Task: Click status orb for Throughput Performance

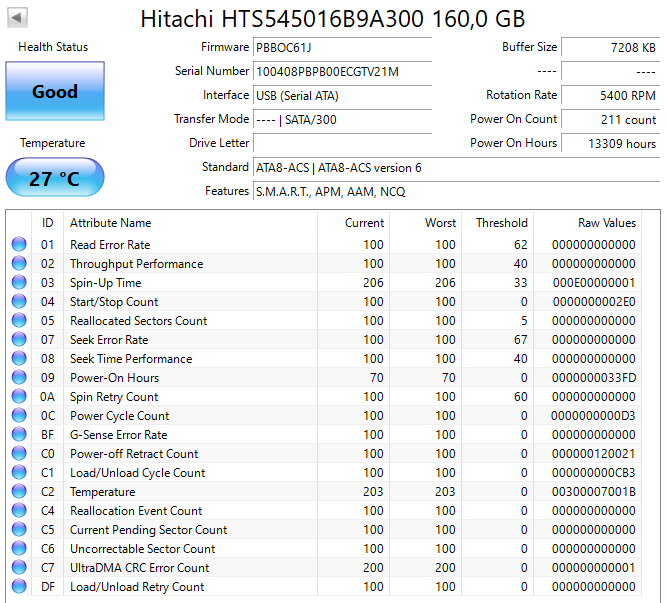Action: tap(19, 264)
